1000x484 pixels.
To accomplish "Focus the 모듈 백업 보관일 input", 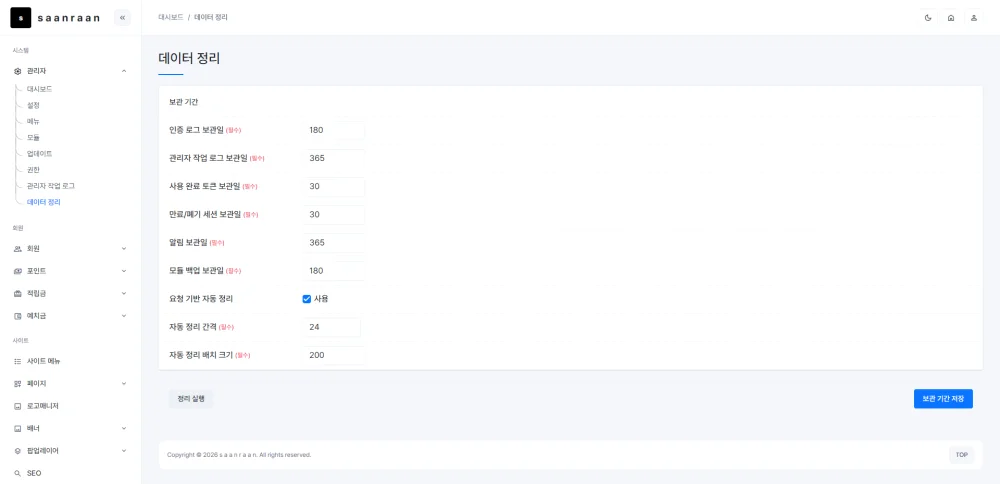I will pos(333,270).
